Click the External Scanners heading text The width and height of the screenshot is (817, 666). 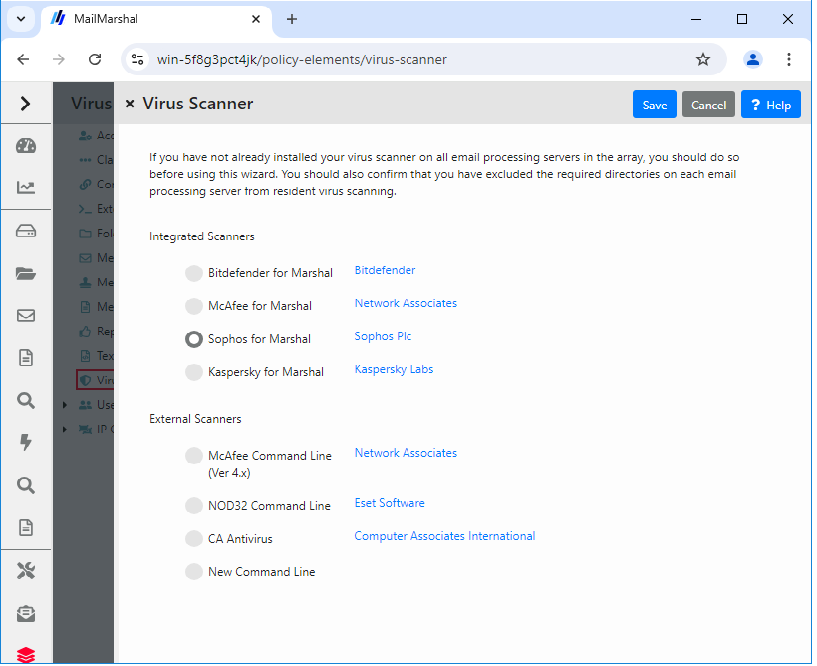(x=195, y=420)
